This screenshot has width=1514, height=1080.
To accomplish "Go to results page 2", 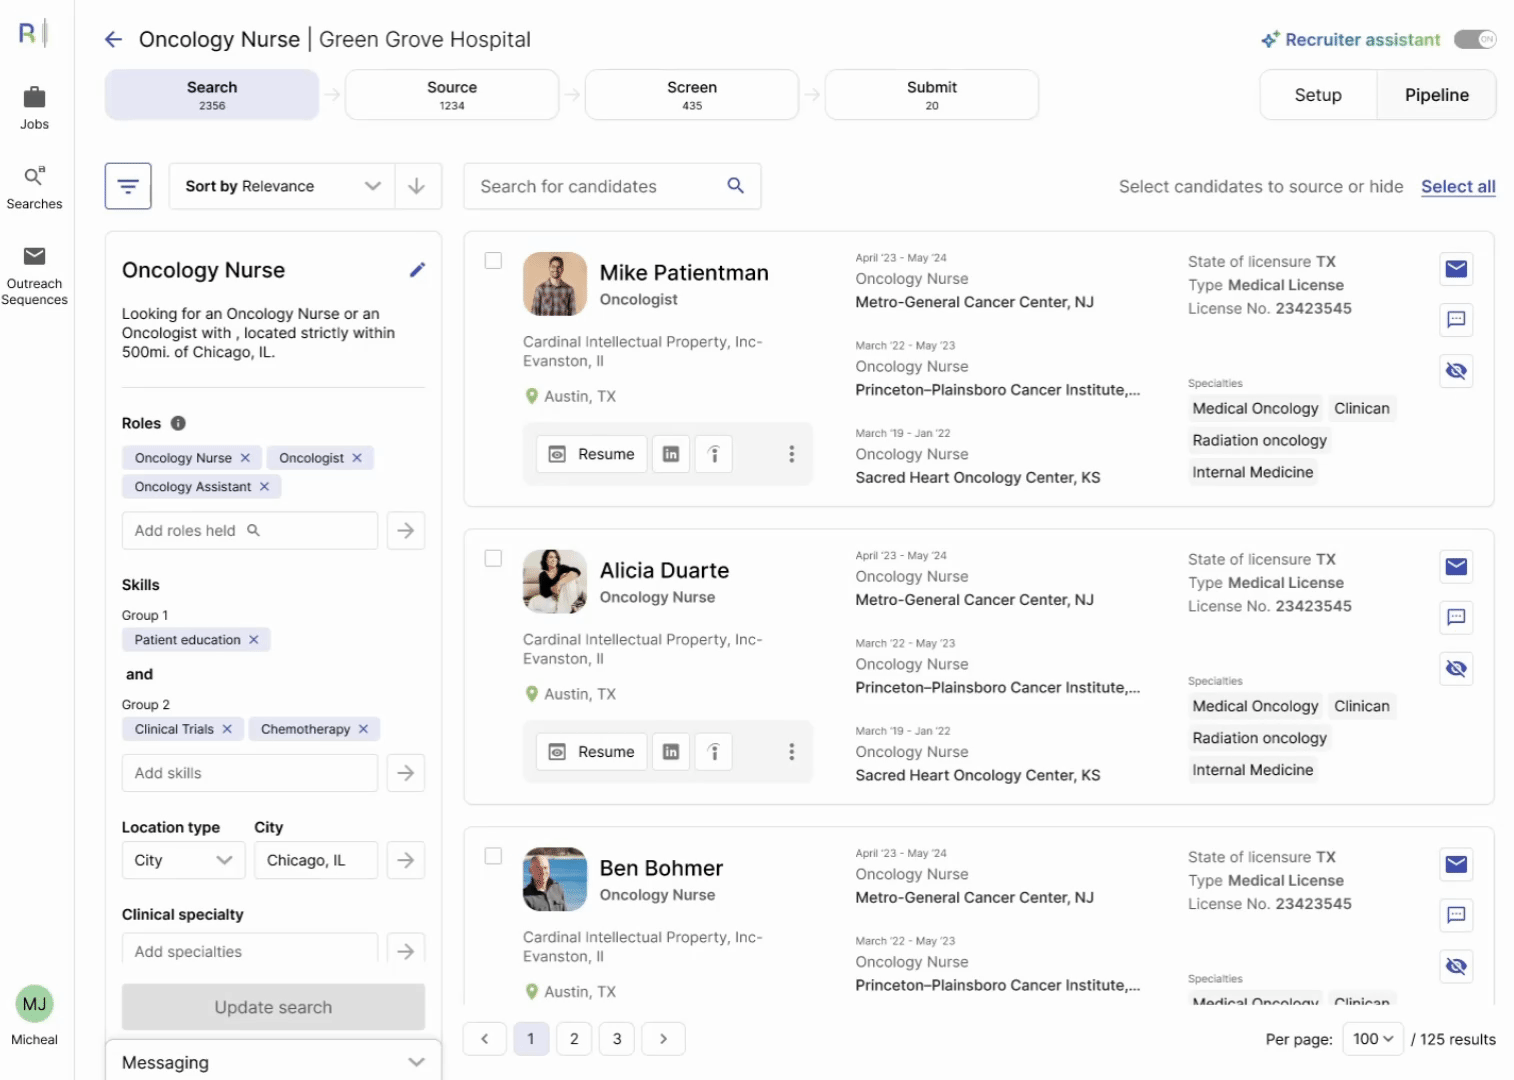I will [x=574, y=1039].
